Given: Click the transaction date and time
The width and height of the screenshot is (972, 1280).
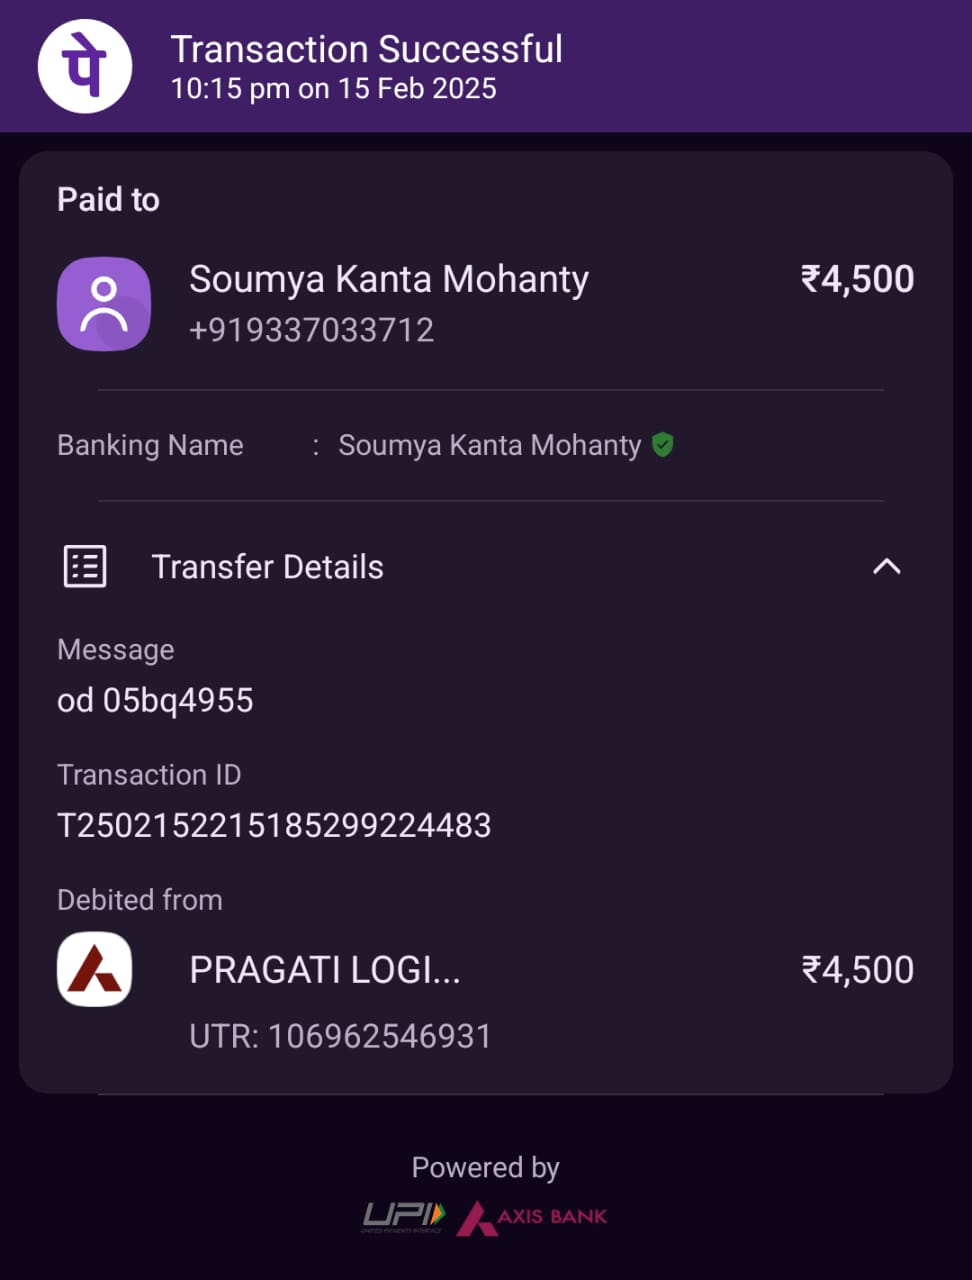Looking at the screenshot, I should pyautogui.click(x=333, y=89).
